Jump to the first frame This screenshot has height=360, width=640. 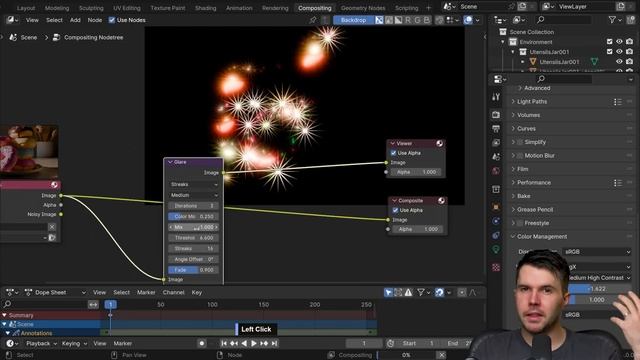[x=224, y=344]
